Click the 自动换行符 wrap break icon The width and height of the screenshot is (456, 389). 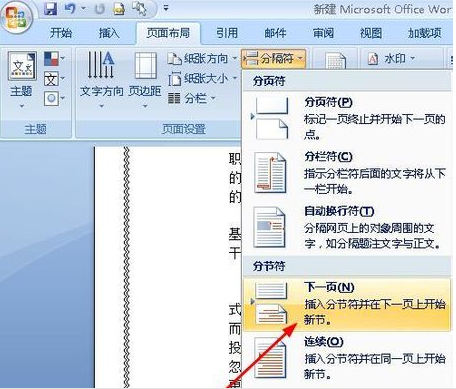[269, 227]
